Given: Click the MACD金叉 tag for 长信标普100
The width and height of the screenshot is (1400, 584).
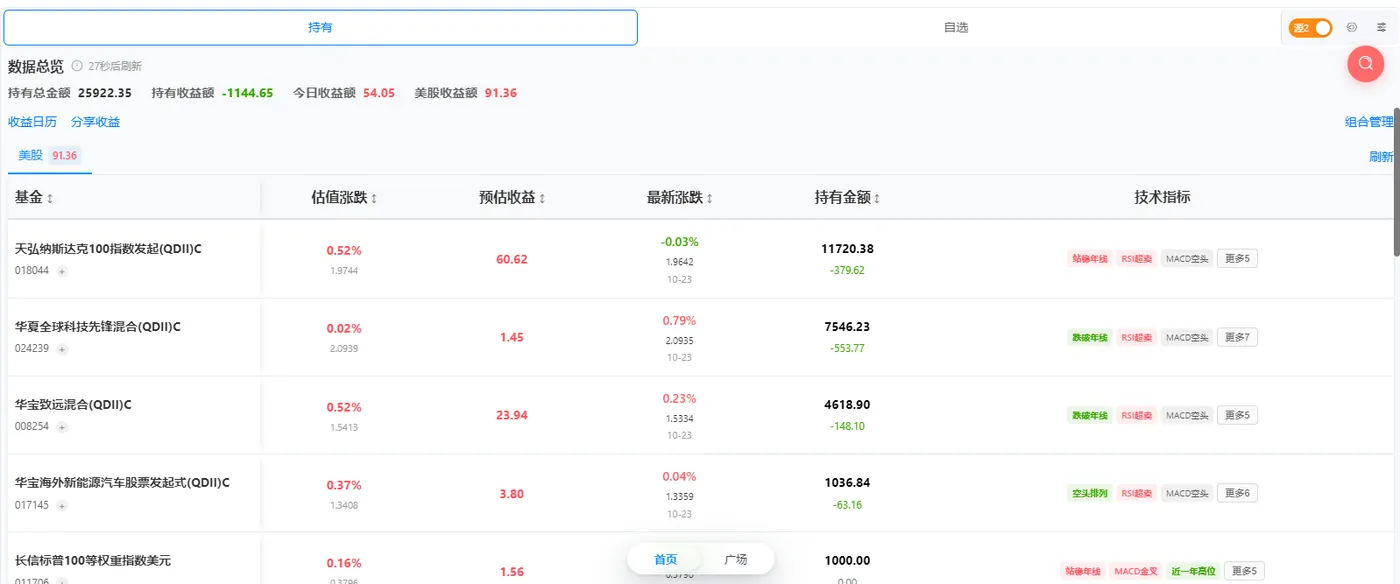Looking at the screenshot, I should [x=1136, y=571].
